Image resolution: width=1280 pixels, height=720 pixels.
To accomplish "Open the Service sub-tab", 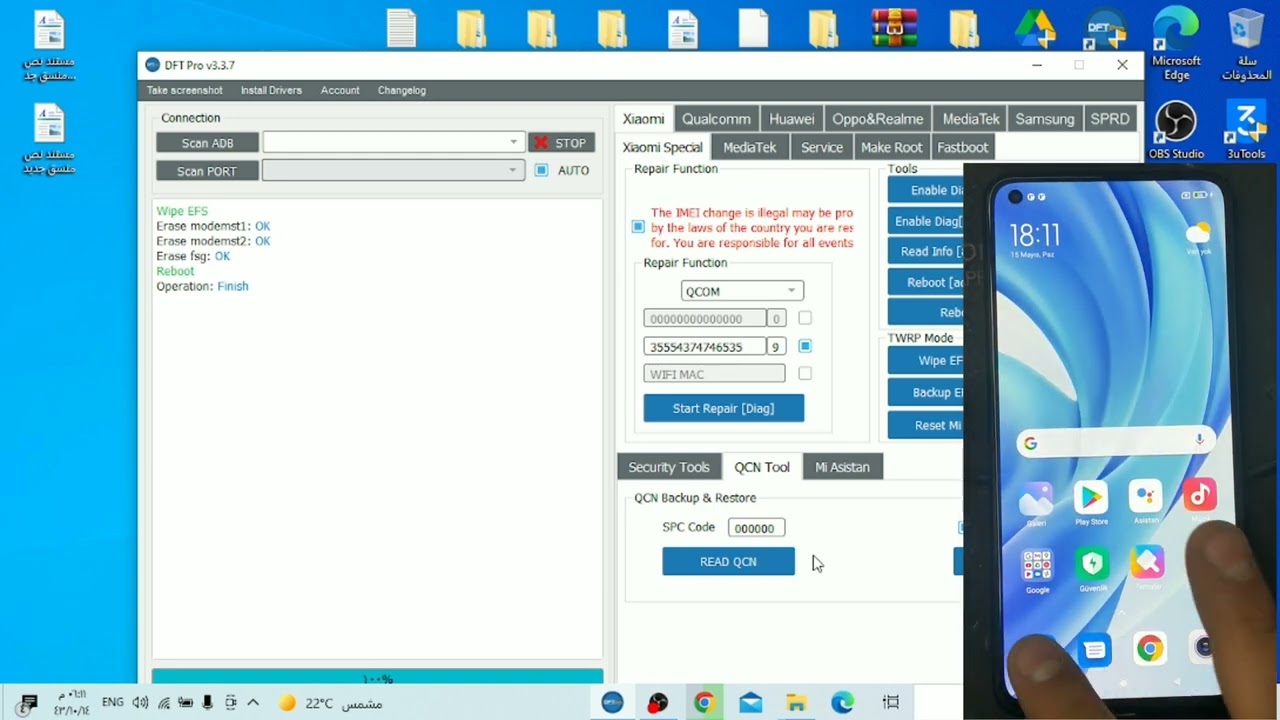I will point(822,147).
